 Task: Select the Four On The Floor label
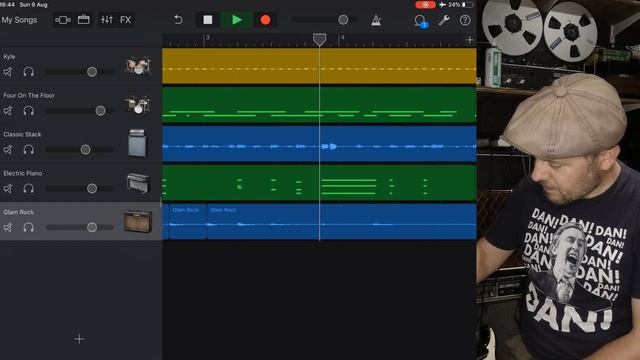point(29,96)
